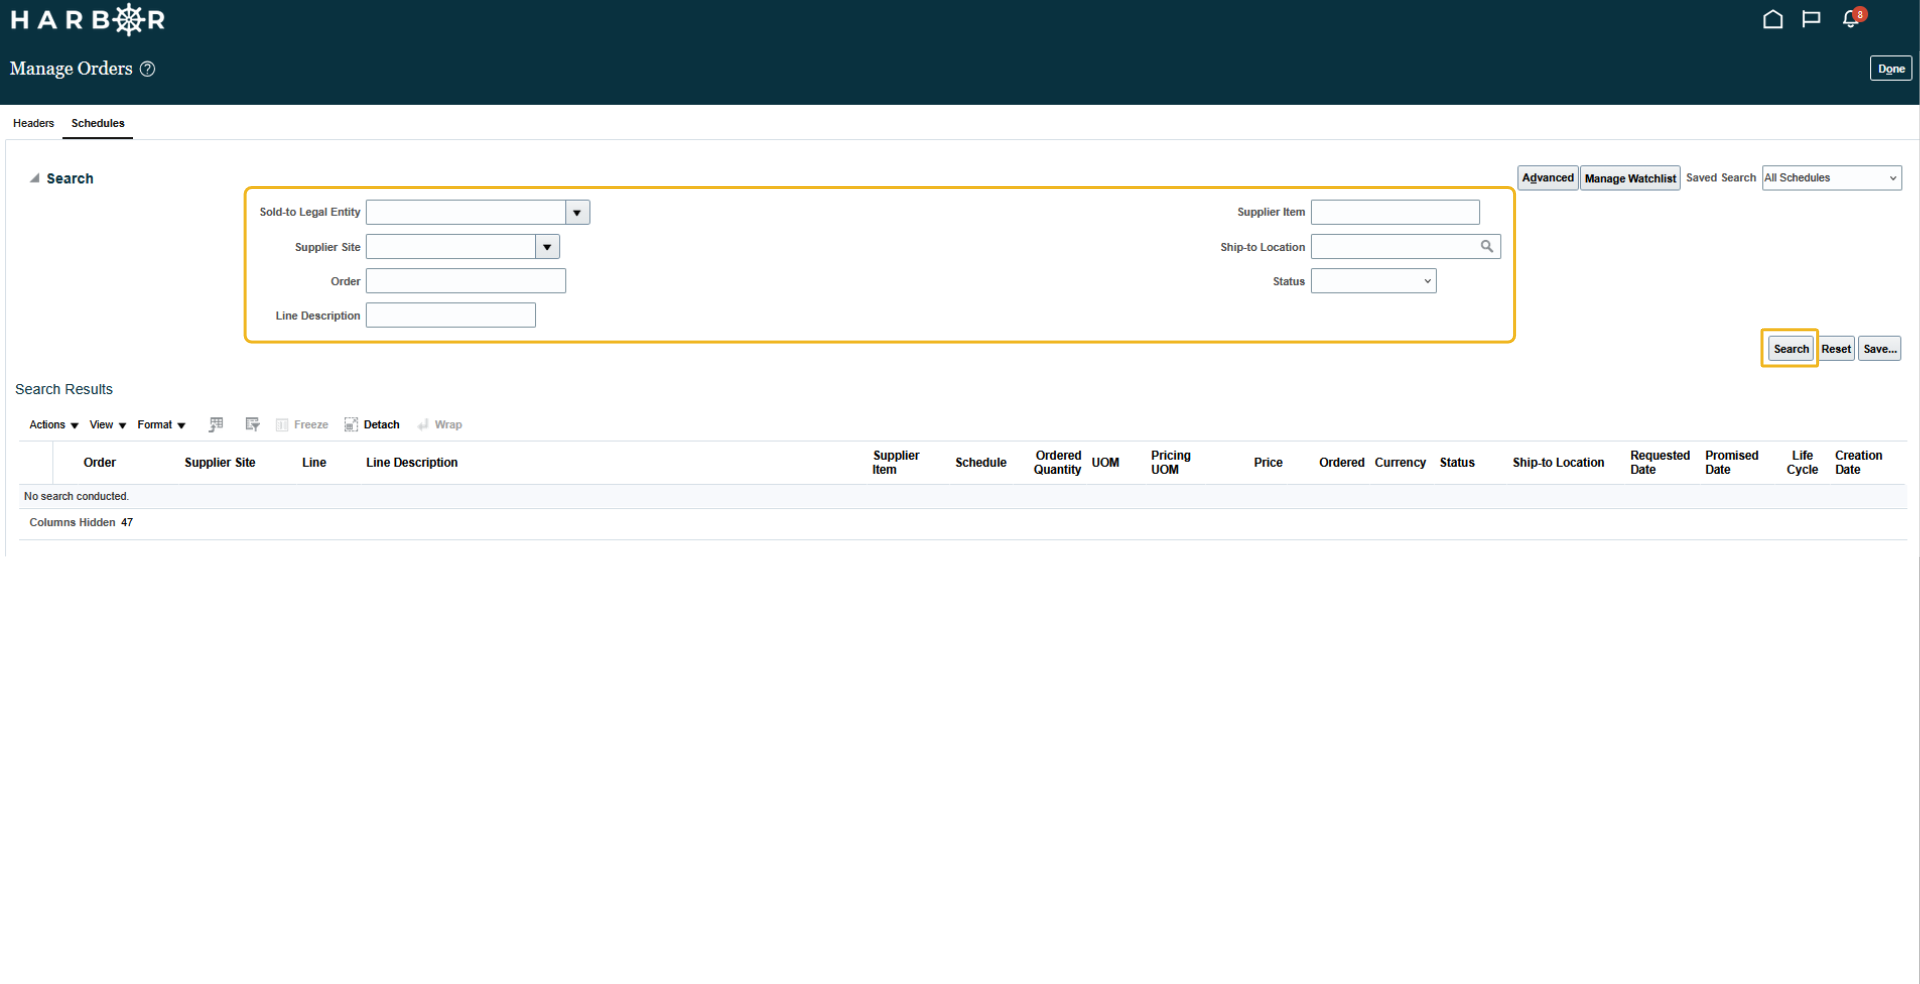This screenshot has height=984, width=1920.
Task: Click the Creation Date column header
Action: coord(1858,463)
